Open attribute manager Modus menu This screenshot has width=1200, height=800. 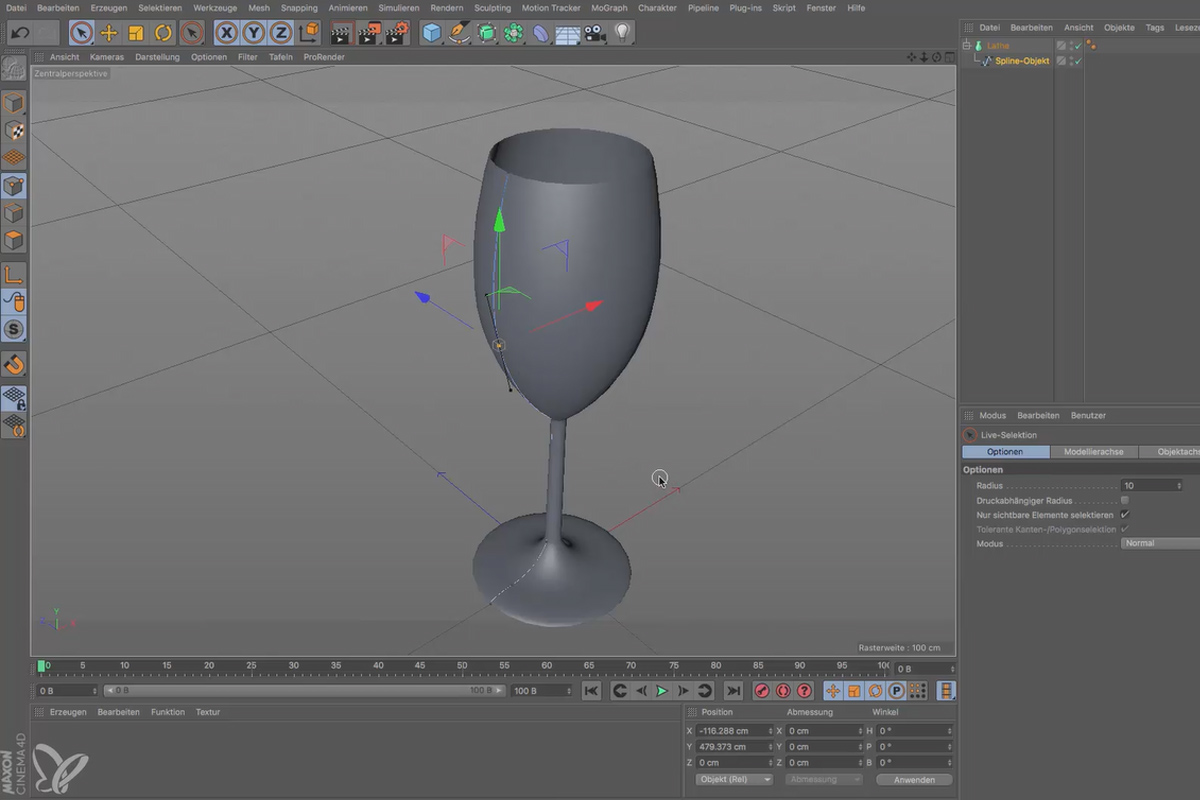[x=992, y=415]
